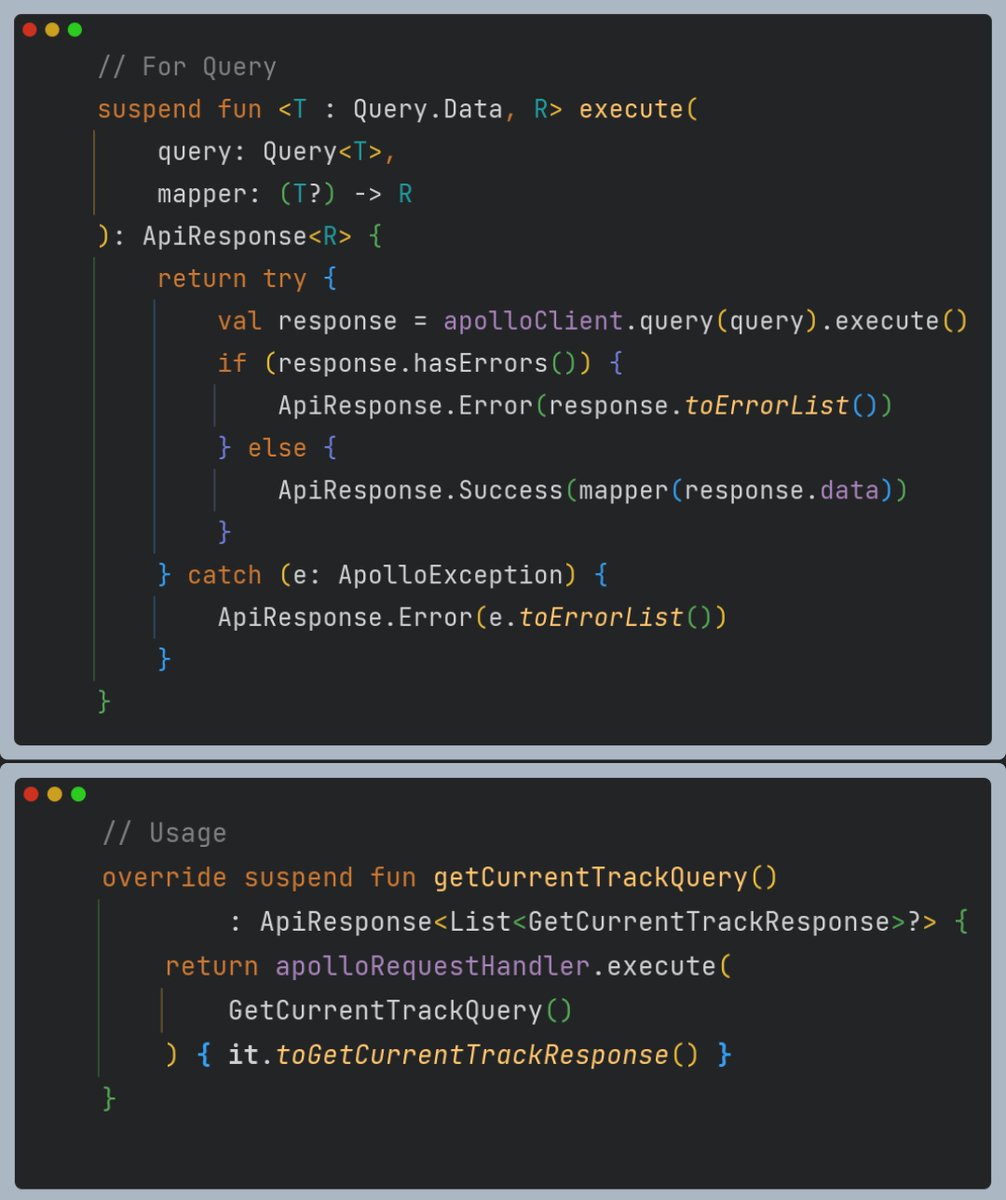Click the yellow minimize dot of the top code window
1006x1200 pixels.
(x=52, y=30)
